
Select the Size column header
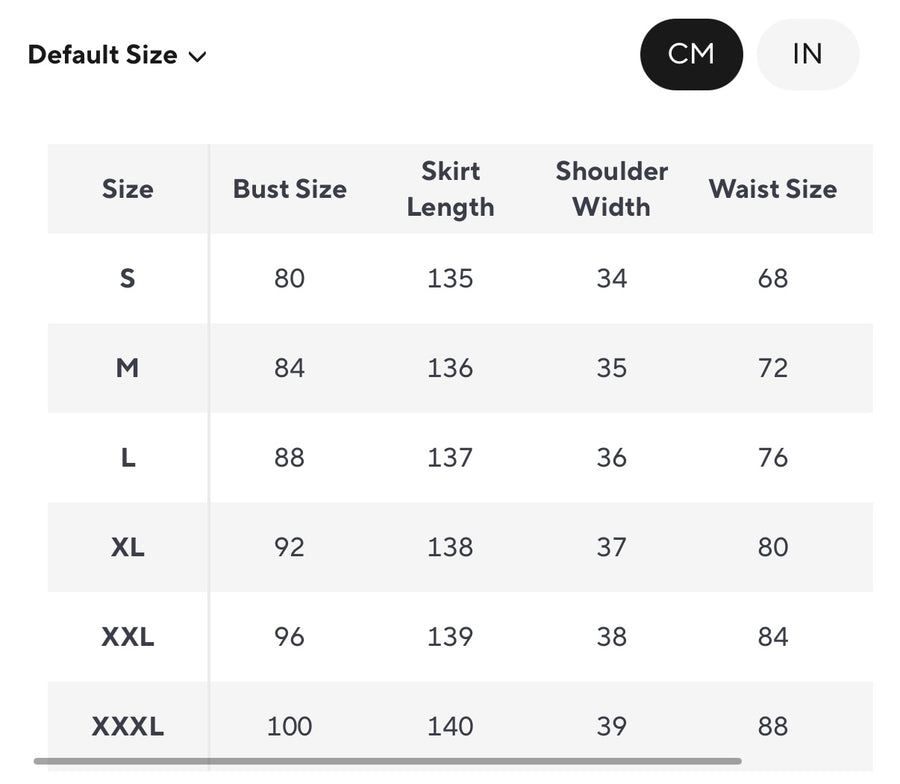tap(128, 189)
